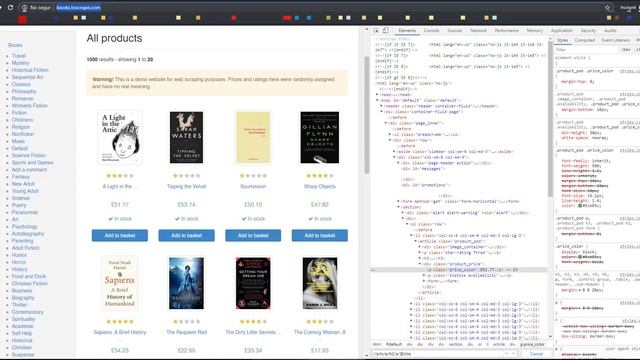Click #default in the DOM breadcrumb bar

(x=394, y=345)
